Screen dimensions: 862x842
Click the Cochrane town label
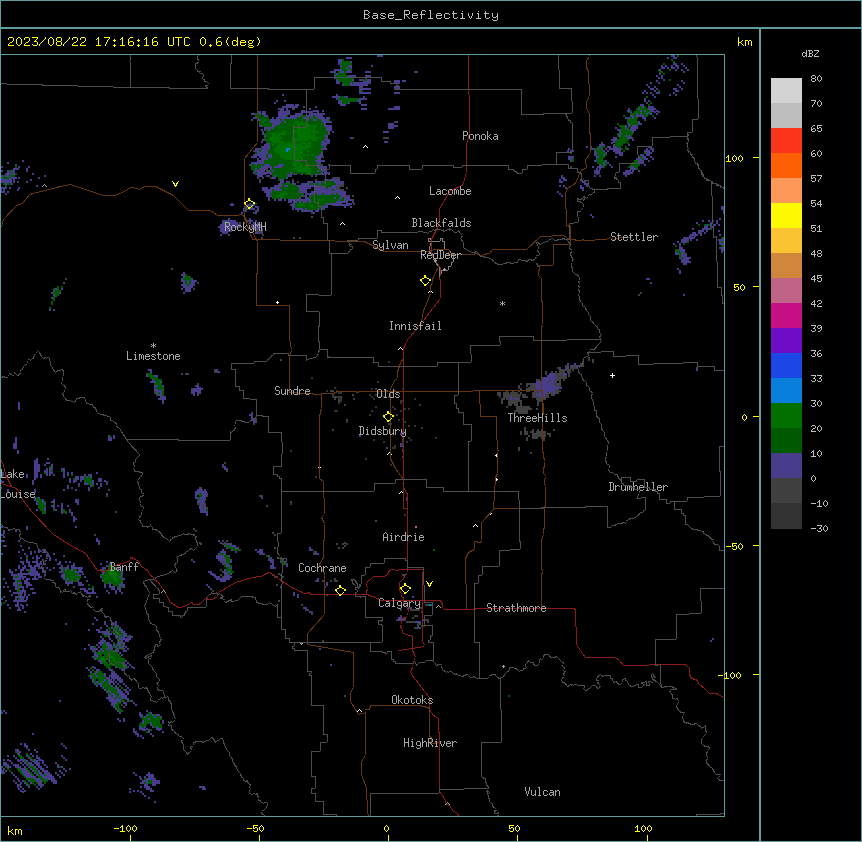pos(322,568)
